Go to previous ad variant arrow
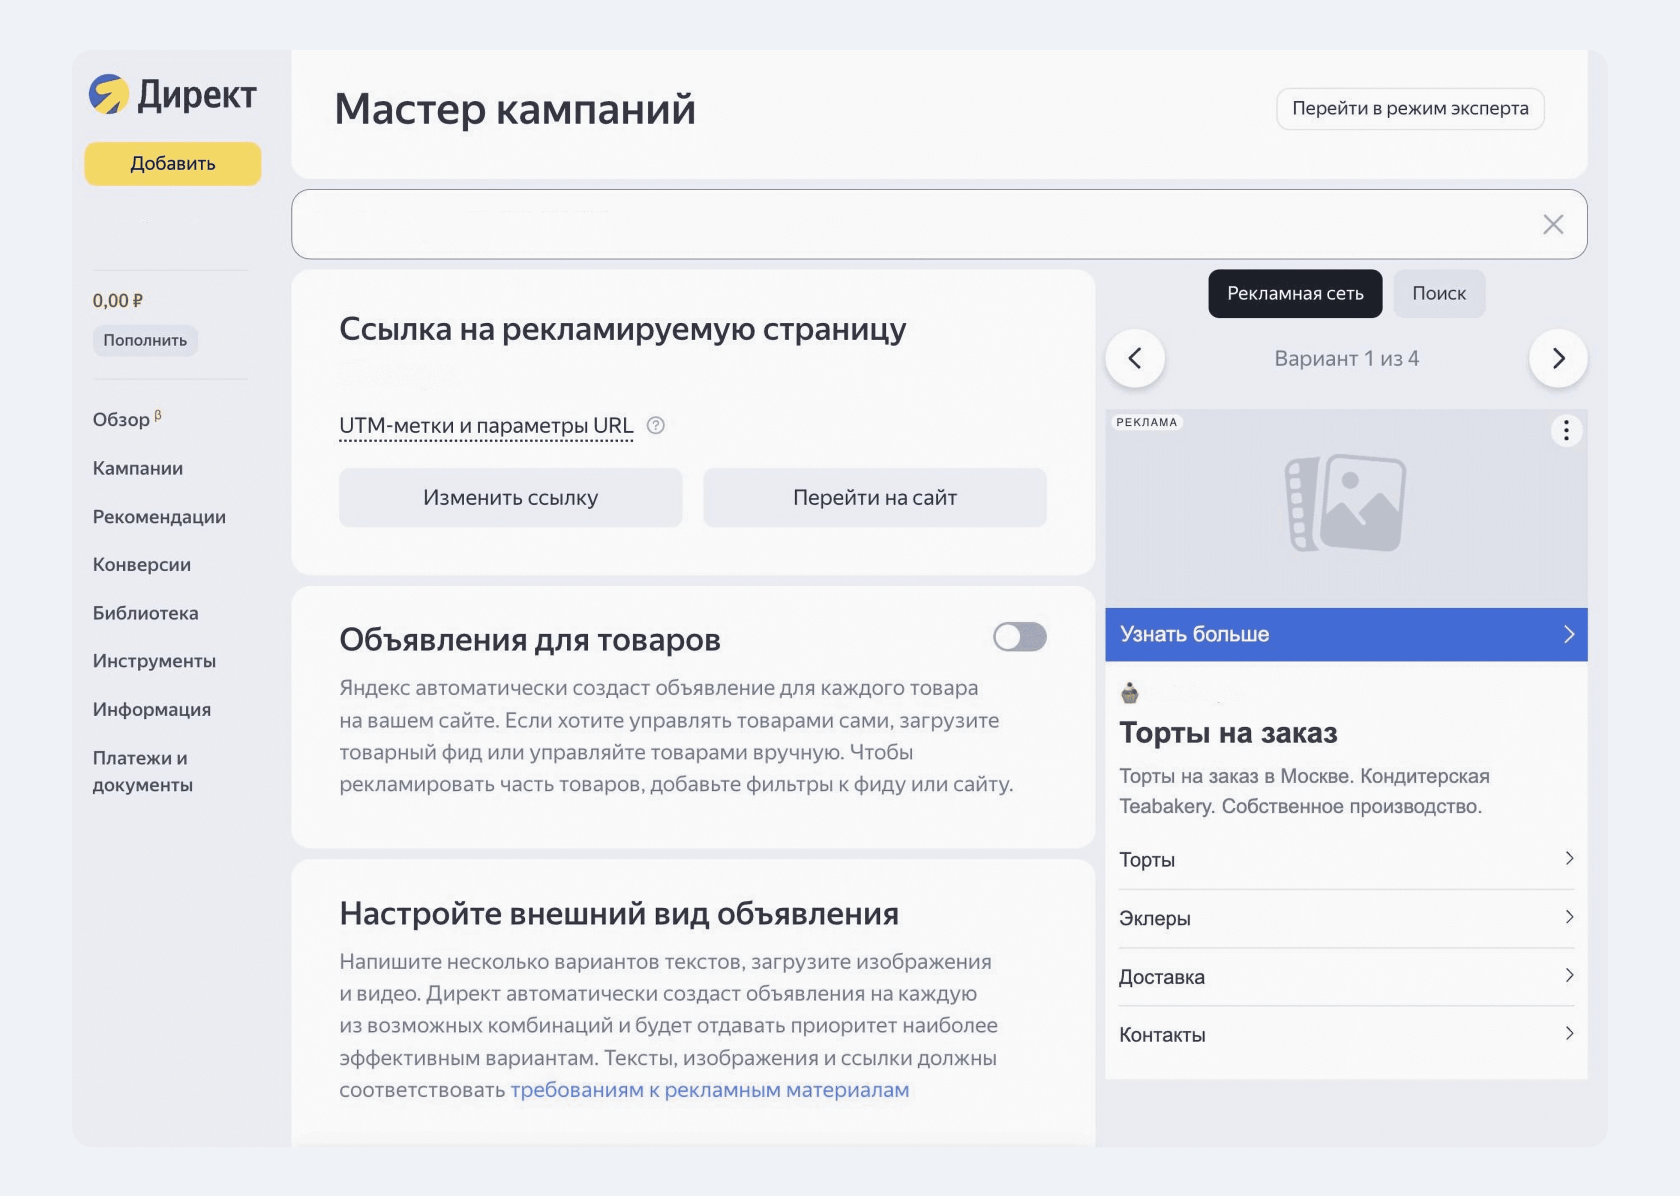The height and width of the screenshot is (1196, 1680). coord(1135,358)
